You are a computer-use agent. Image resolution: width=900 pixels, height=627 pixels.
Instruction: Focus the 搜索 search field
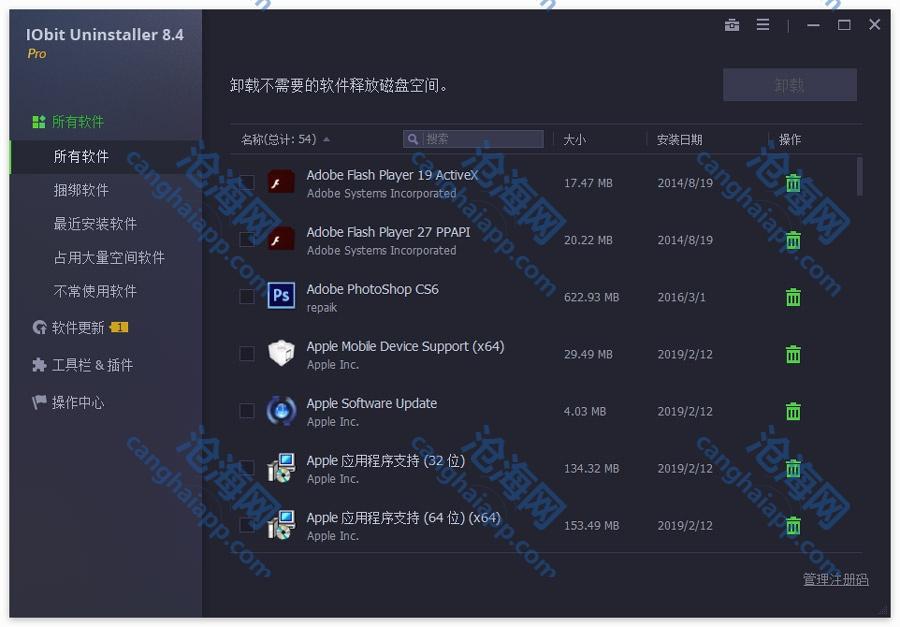[474, 139]
